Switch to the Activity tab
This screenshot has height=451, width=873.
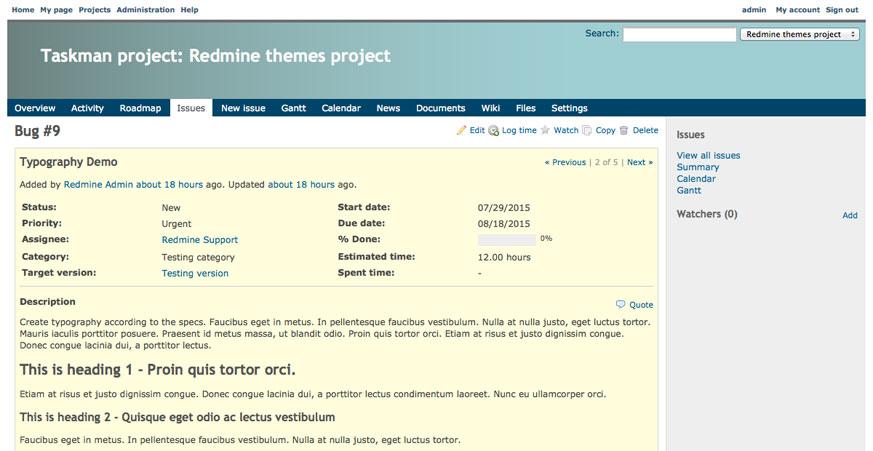87,108
